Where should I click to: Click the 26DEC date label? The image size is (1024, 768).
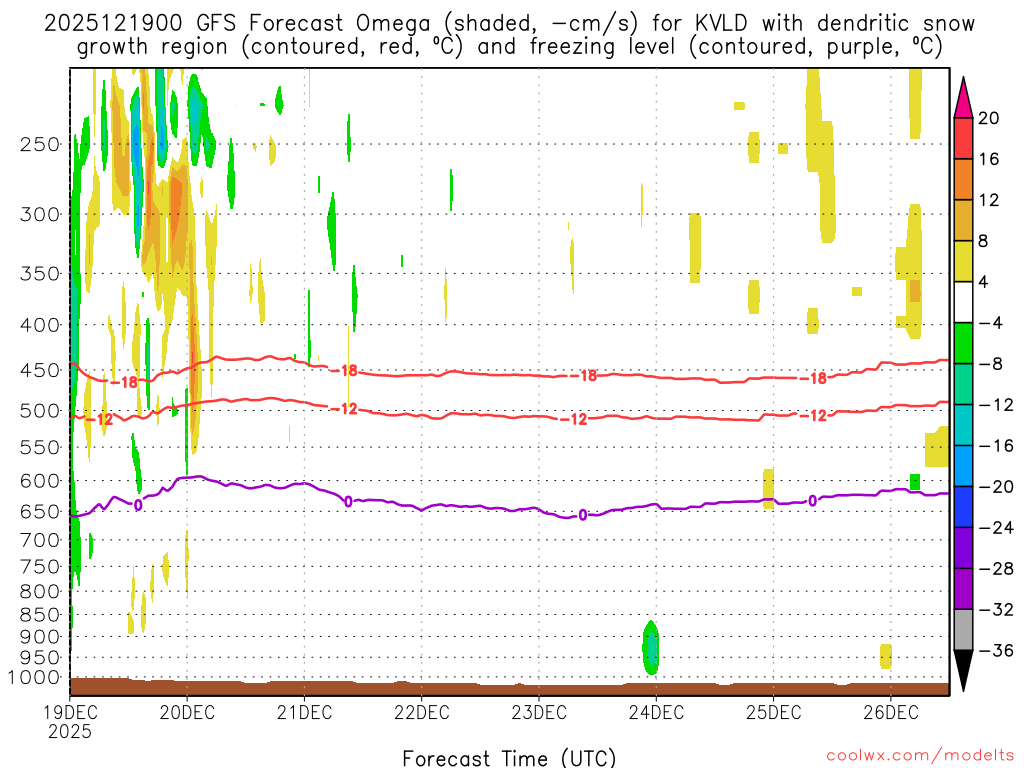click(x=891, y=712)
